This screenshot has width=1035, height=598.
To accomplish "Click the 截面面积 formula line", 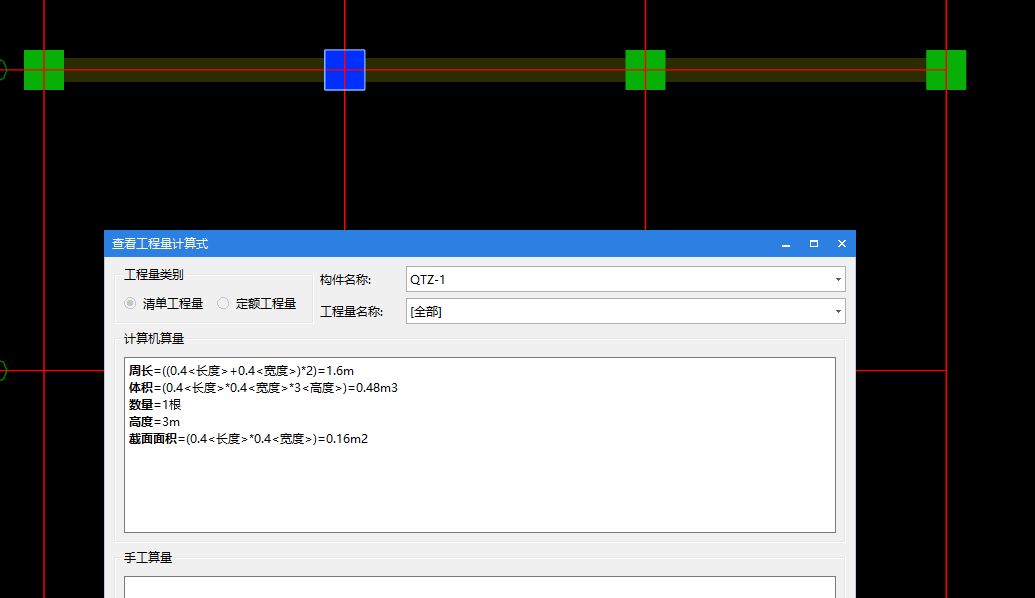I will click(248, 439).
